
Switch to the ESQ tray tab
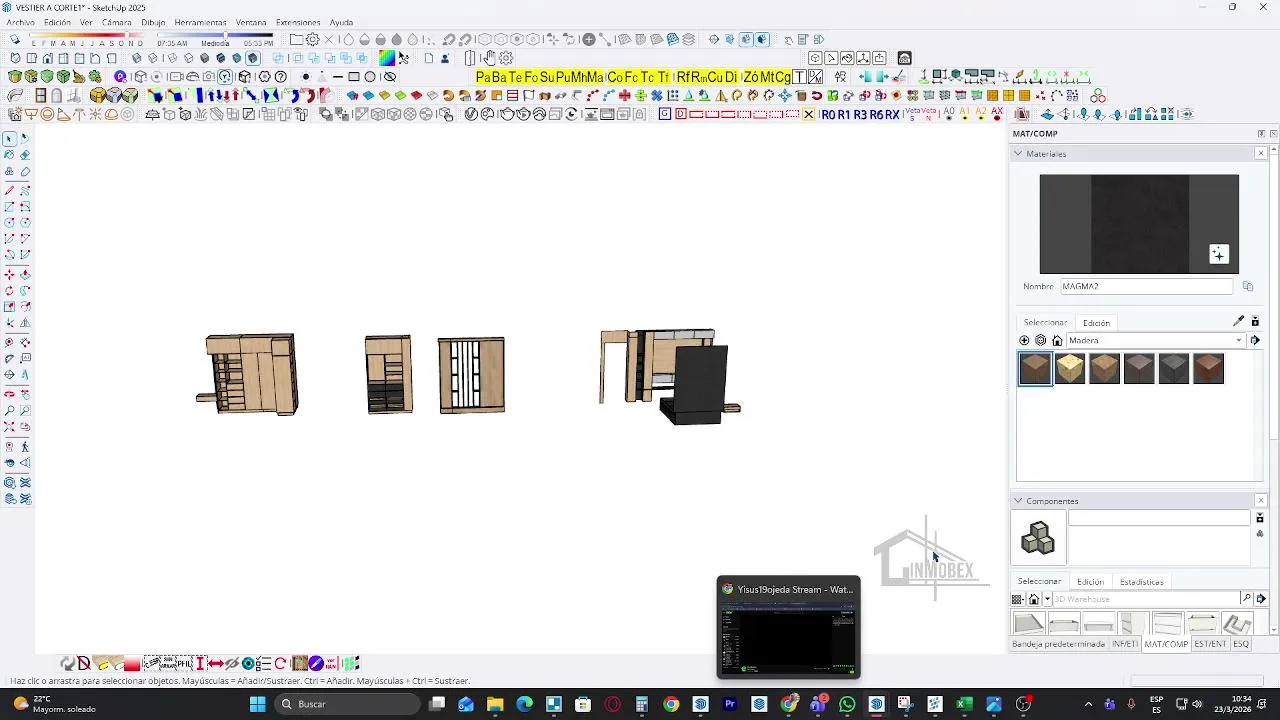pyautogui.click(x=1241, y=644)
